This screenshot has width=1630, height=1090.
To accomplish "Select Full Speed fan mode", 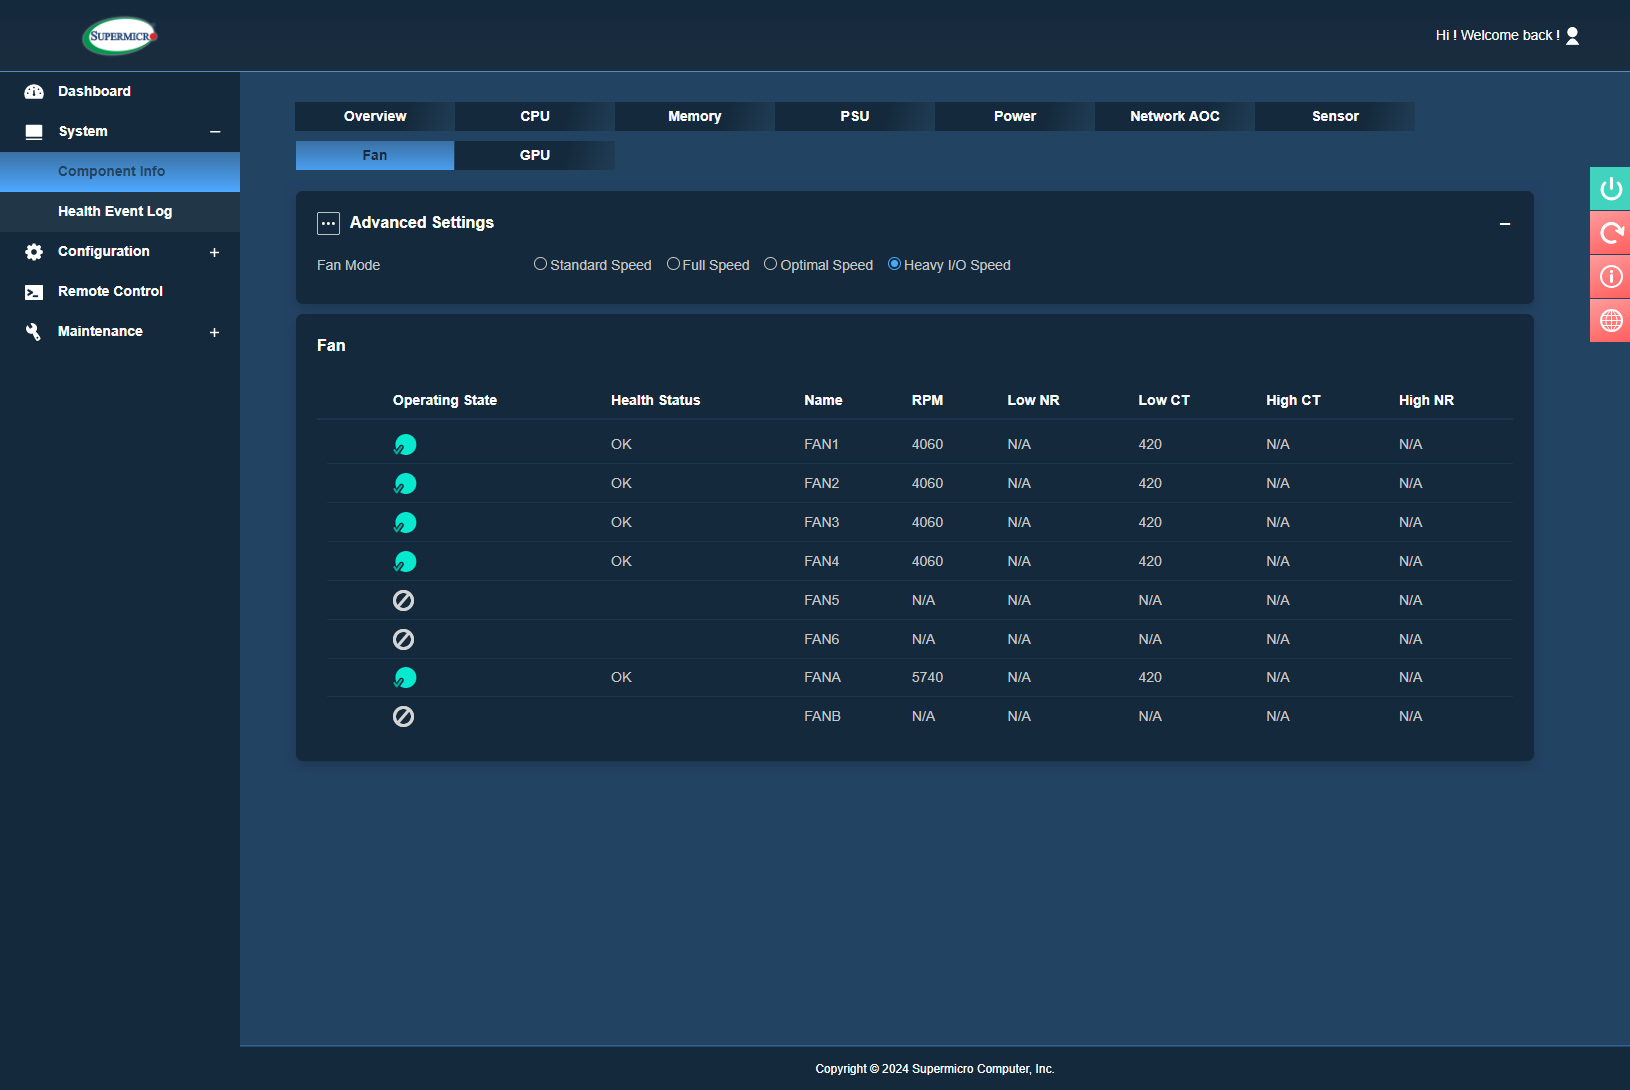I will coord(673,264).
